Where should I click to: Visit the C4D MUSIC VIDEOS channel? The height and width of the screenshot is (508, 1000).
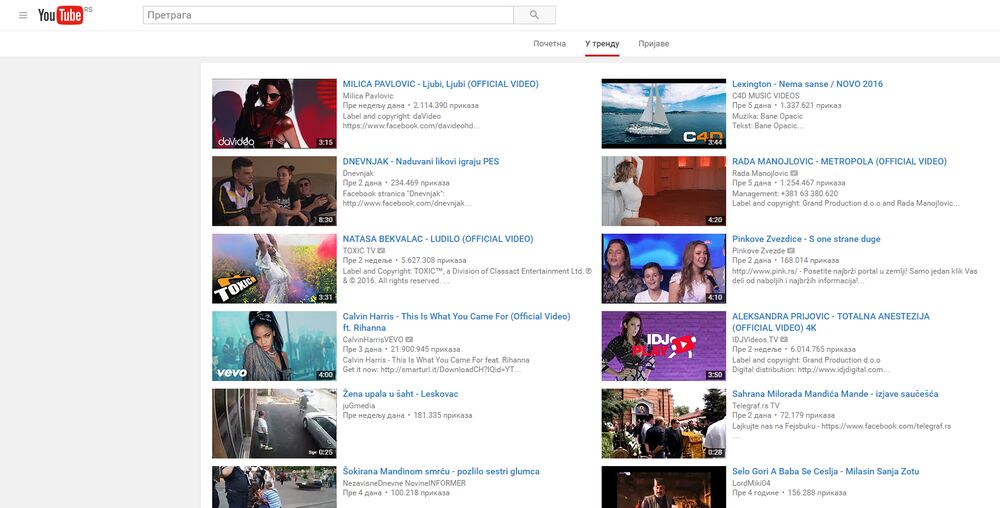(x=765, y=95)
